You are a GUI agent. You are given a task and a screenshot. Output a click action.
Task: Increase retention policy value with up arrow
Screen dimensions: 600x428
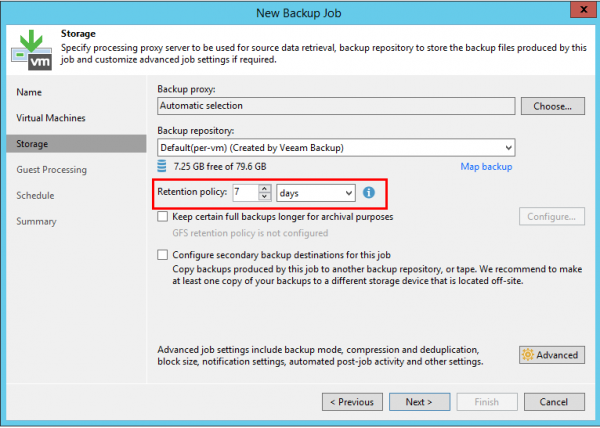264,188
